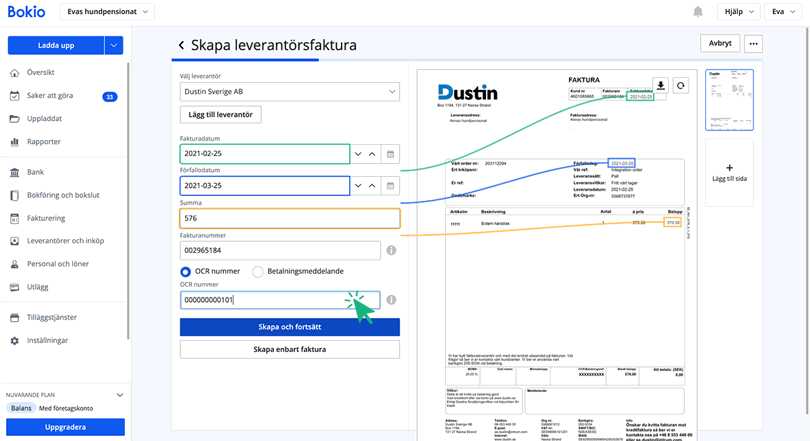Open calendar picker for Fakturadatum

[391, 154]
